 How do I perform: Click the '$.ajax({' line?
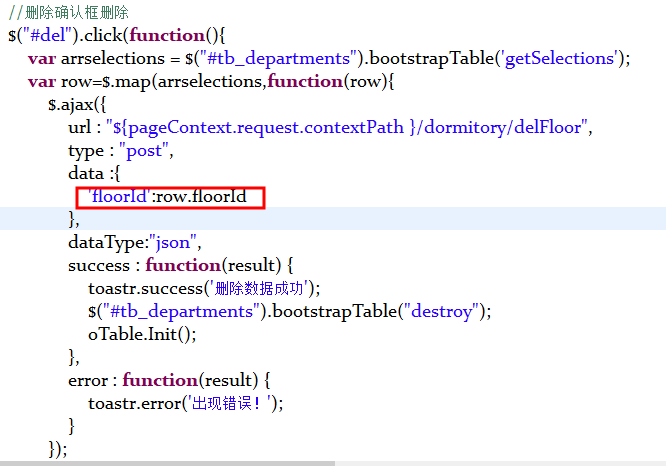coord(77,104)
